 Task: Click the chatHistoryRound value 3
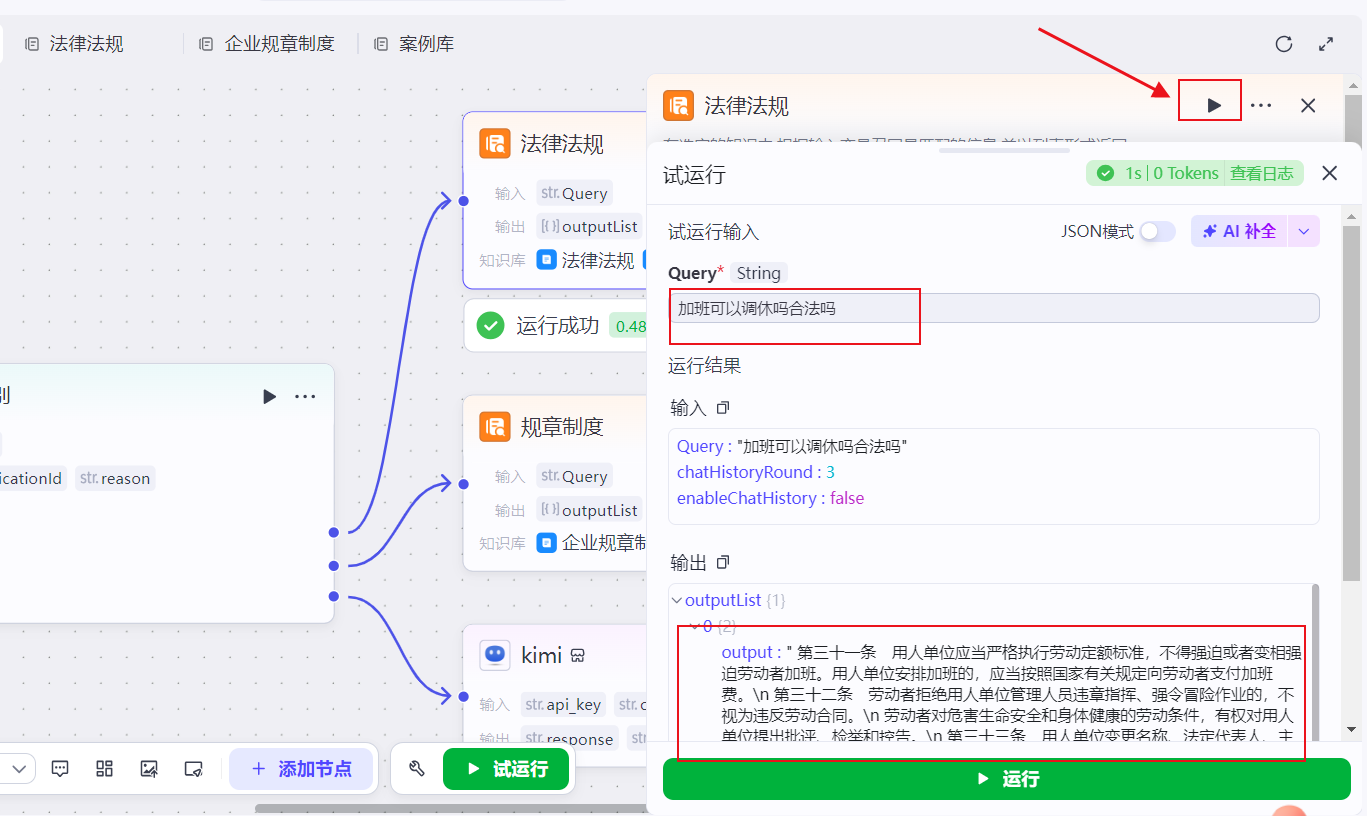(x=830, y=472)
